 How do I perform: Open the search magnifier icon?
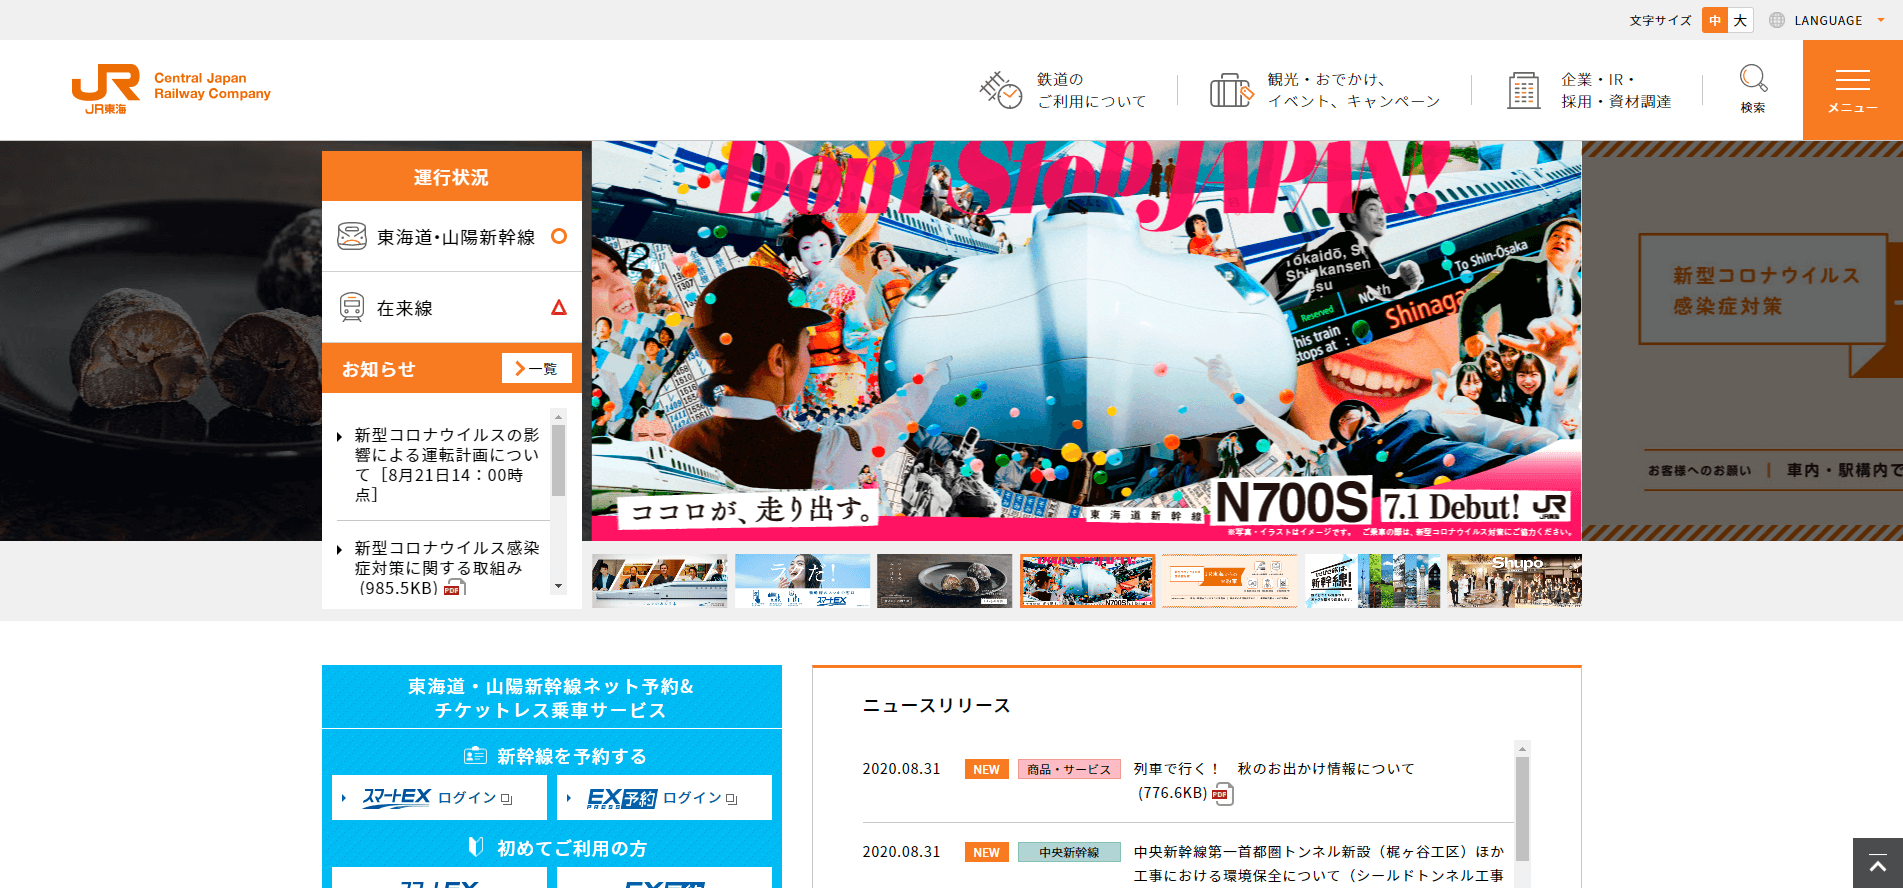click(1753, 79)
